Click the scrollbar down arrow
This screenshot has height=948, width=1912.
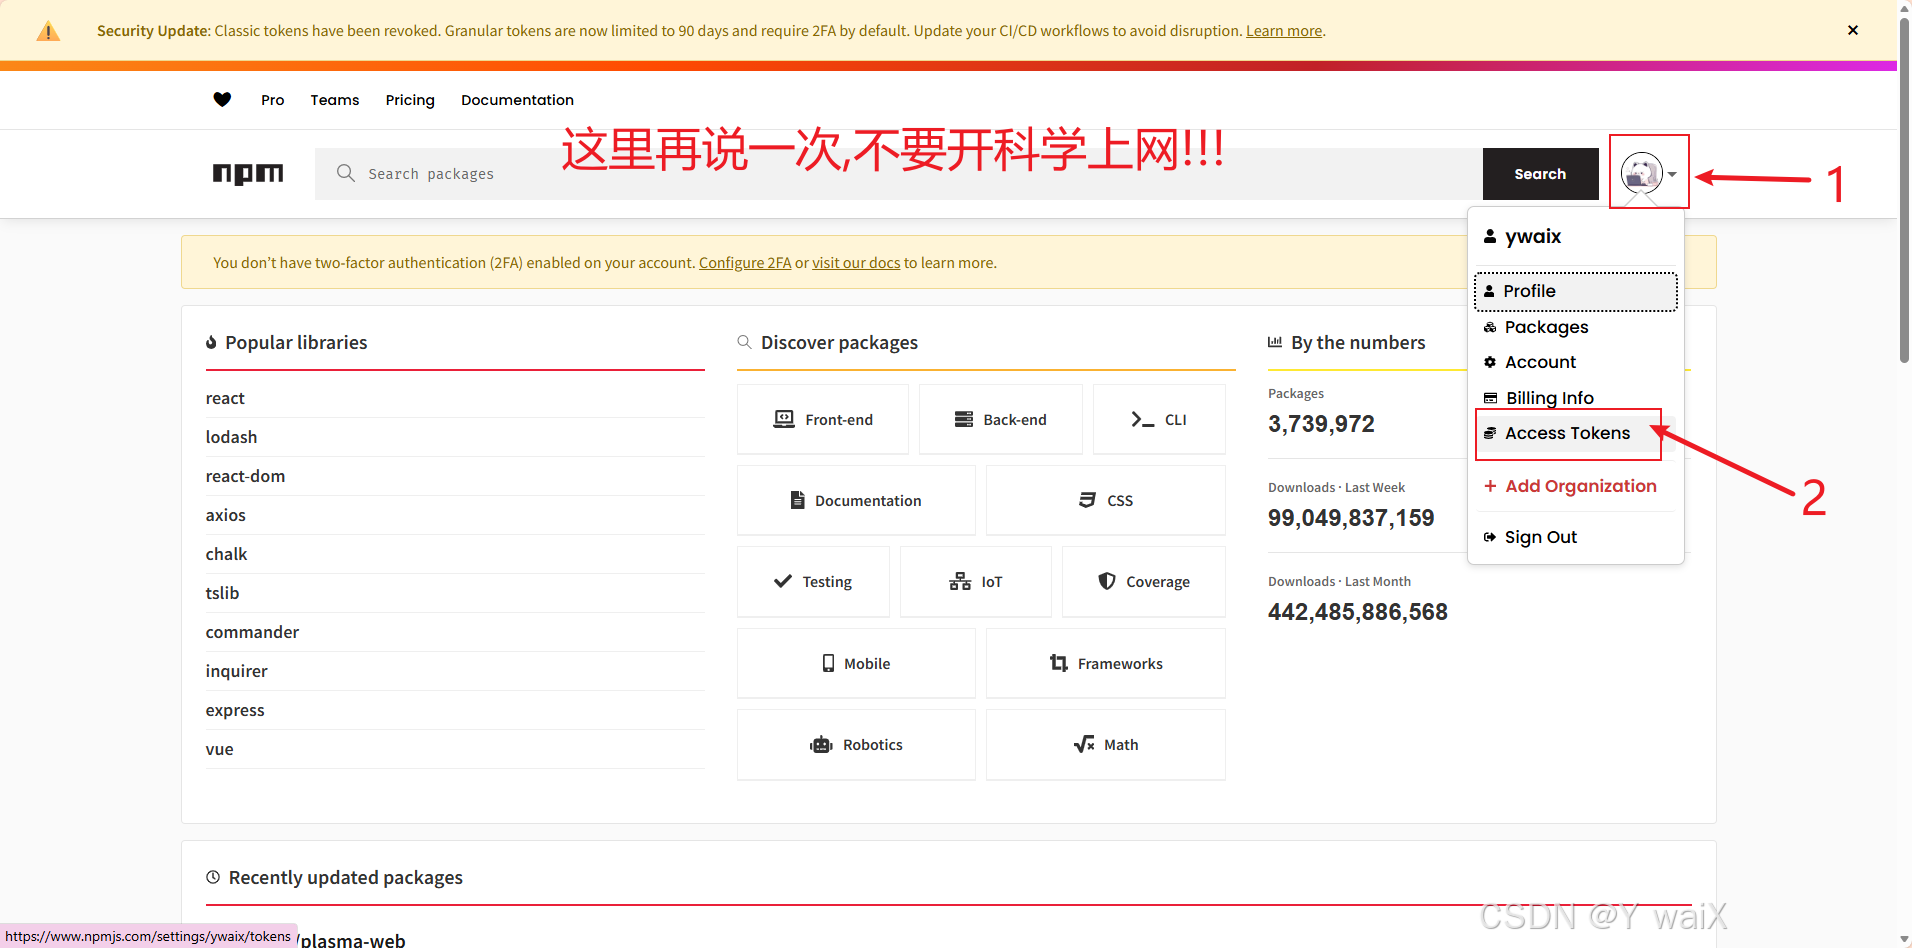click(1904, 940)
